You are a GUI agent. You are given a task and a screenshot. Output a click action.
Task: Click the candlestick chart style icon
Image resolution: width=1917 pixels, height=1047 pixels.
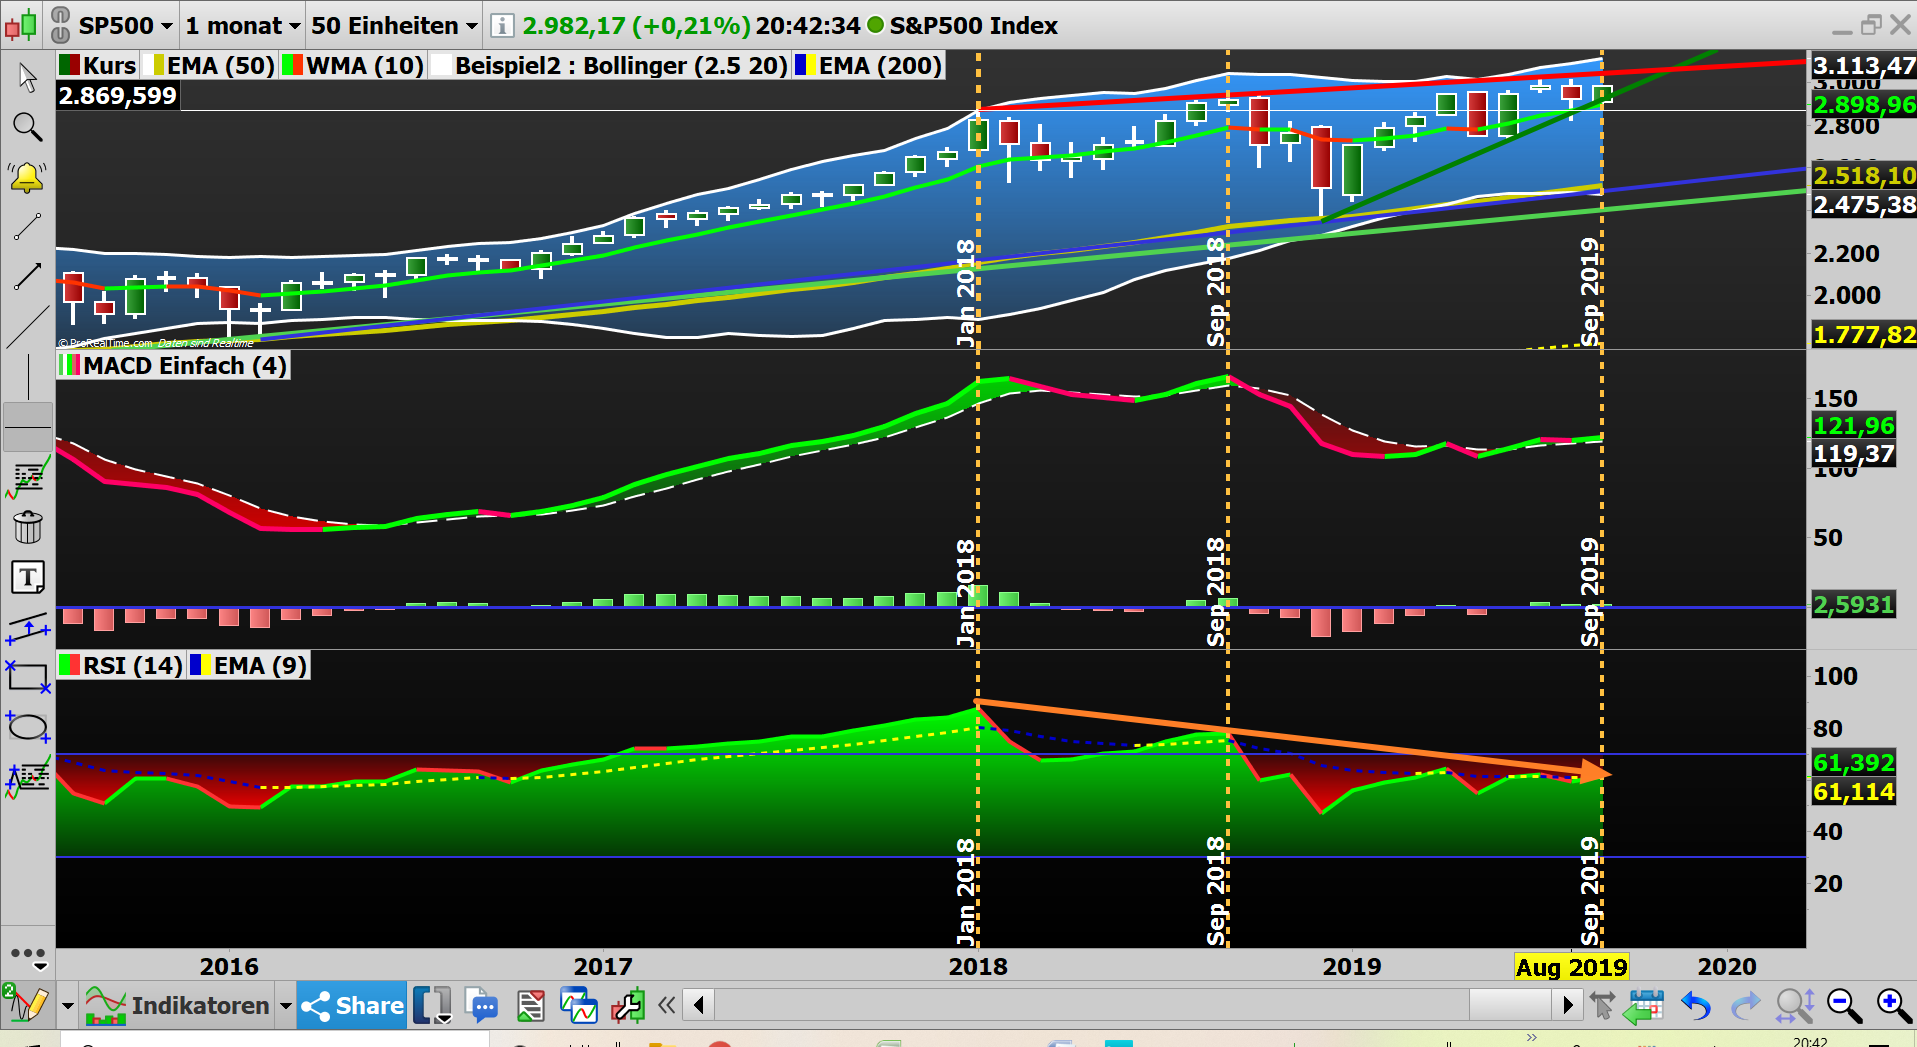[21, 24]
